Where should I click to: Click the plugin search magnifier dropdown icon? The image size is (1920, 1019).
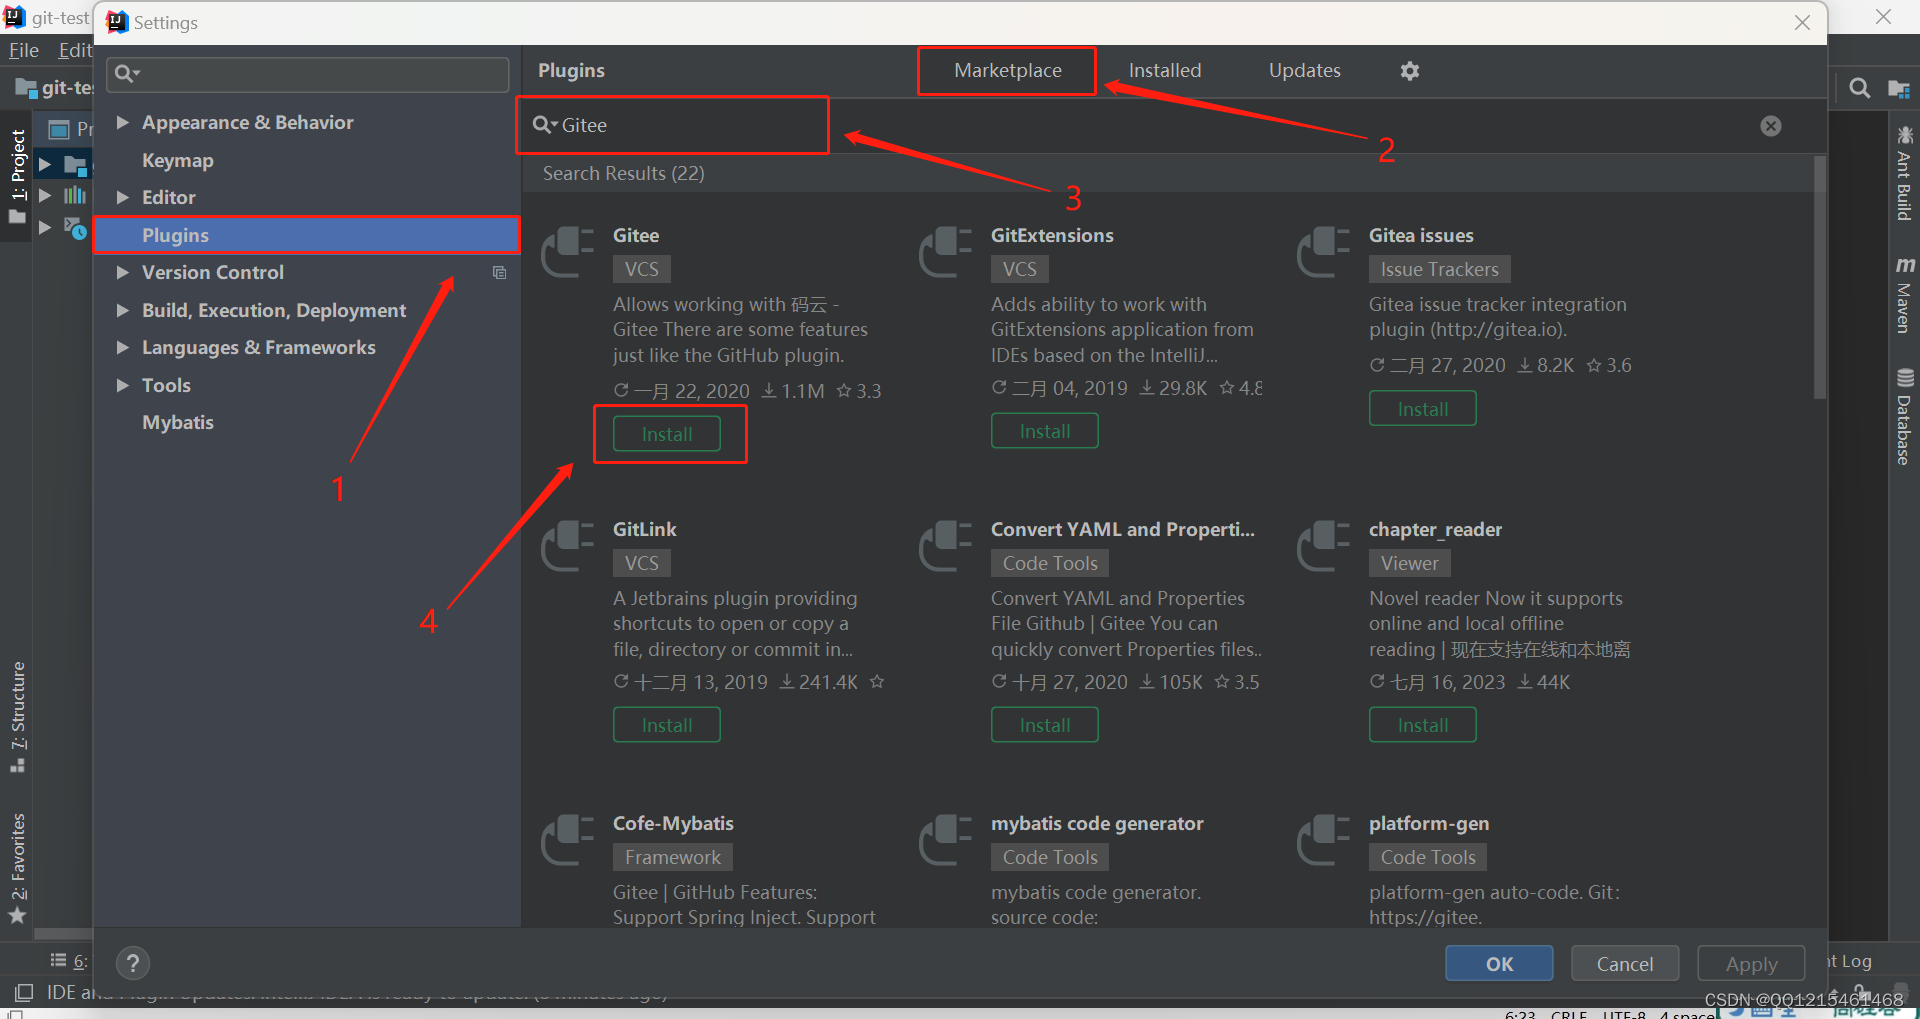coord(544,125)
